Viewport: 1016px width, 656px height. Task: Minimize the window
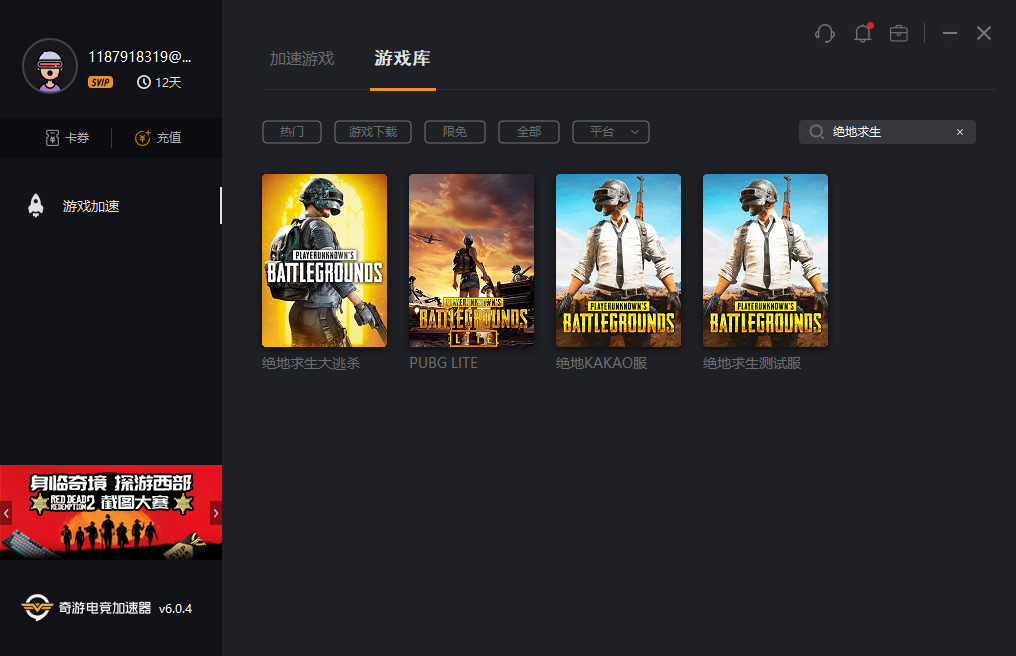pyautogui.click(x=950, y=33)
